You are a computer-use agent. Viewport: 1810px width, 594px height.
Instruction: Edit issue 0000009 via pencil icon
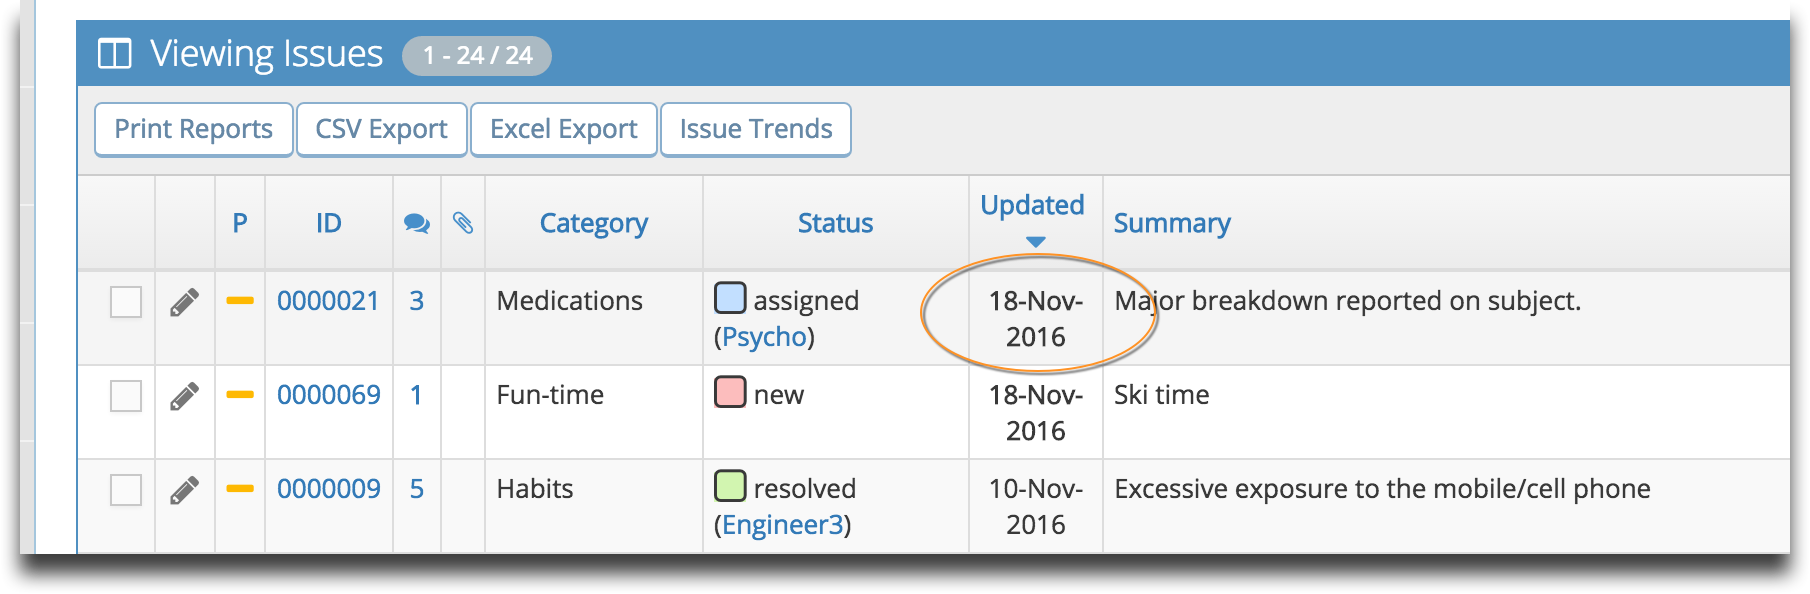(x=184, y=490)
